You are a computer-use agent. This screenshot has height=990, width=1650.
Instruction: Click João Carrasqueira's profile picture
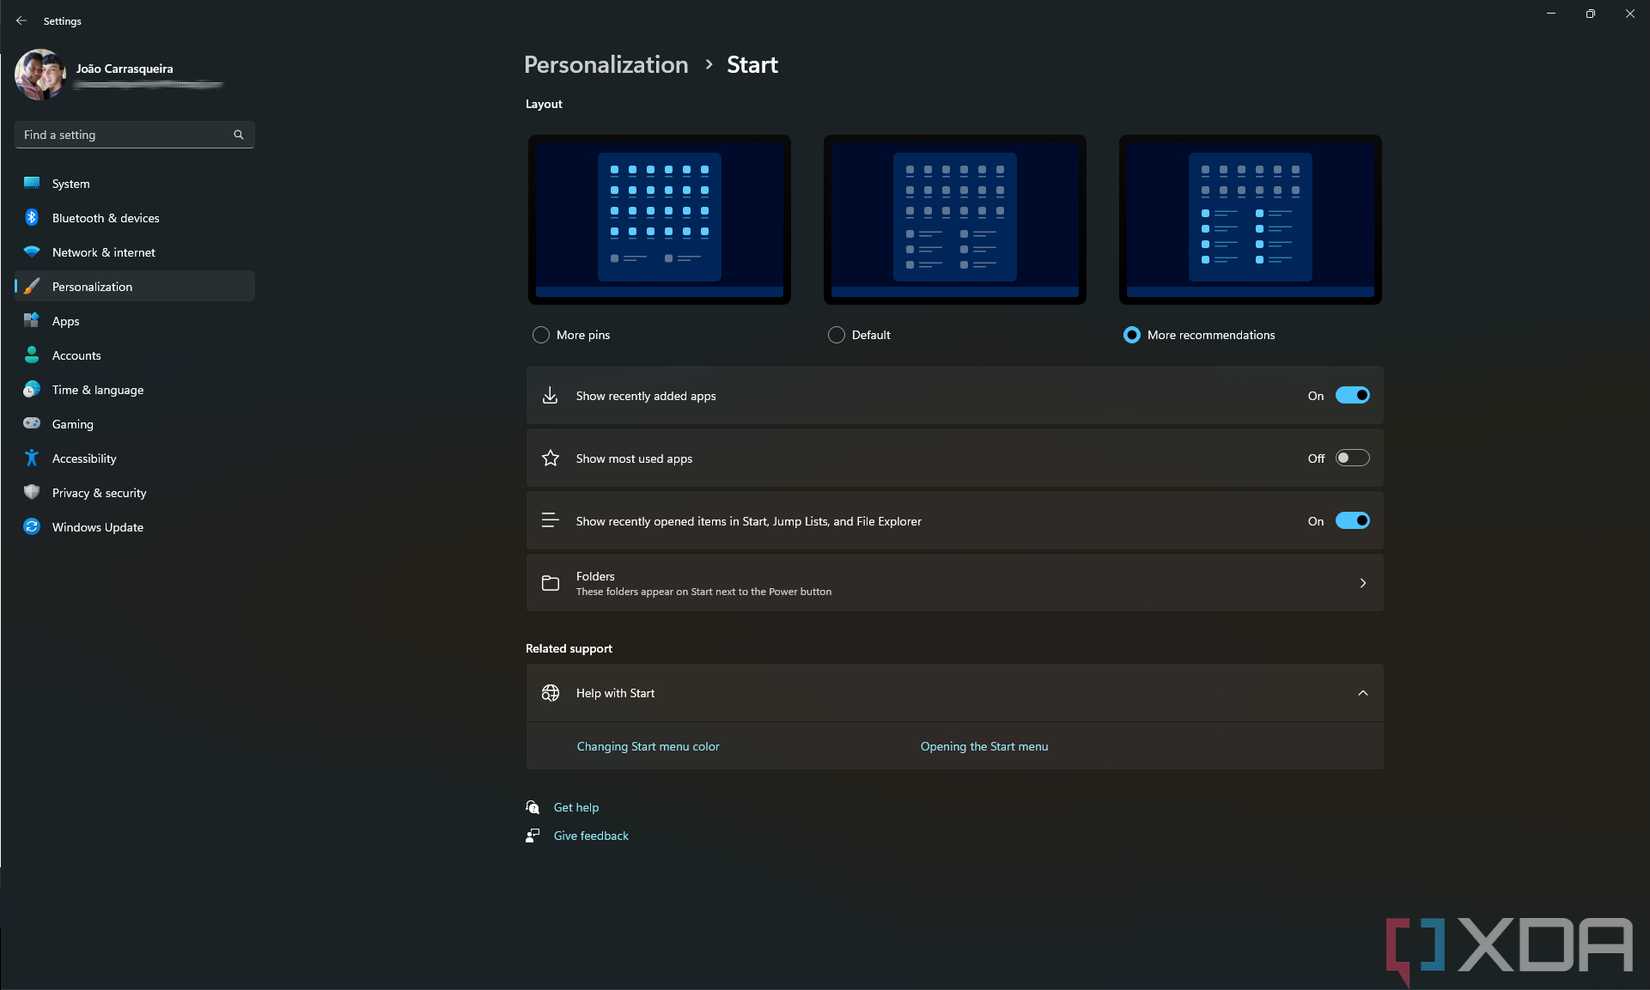pyautogui.click(x=40, y=74)
